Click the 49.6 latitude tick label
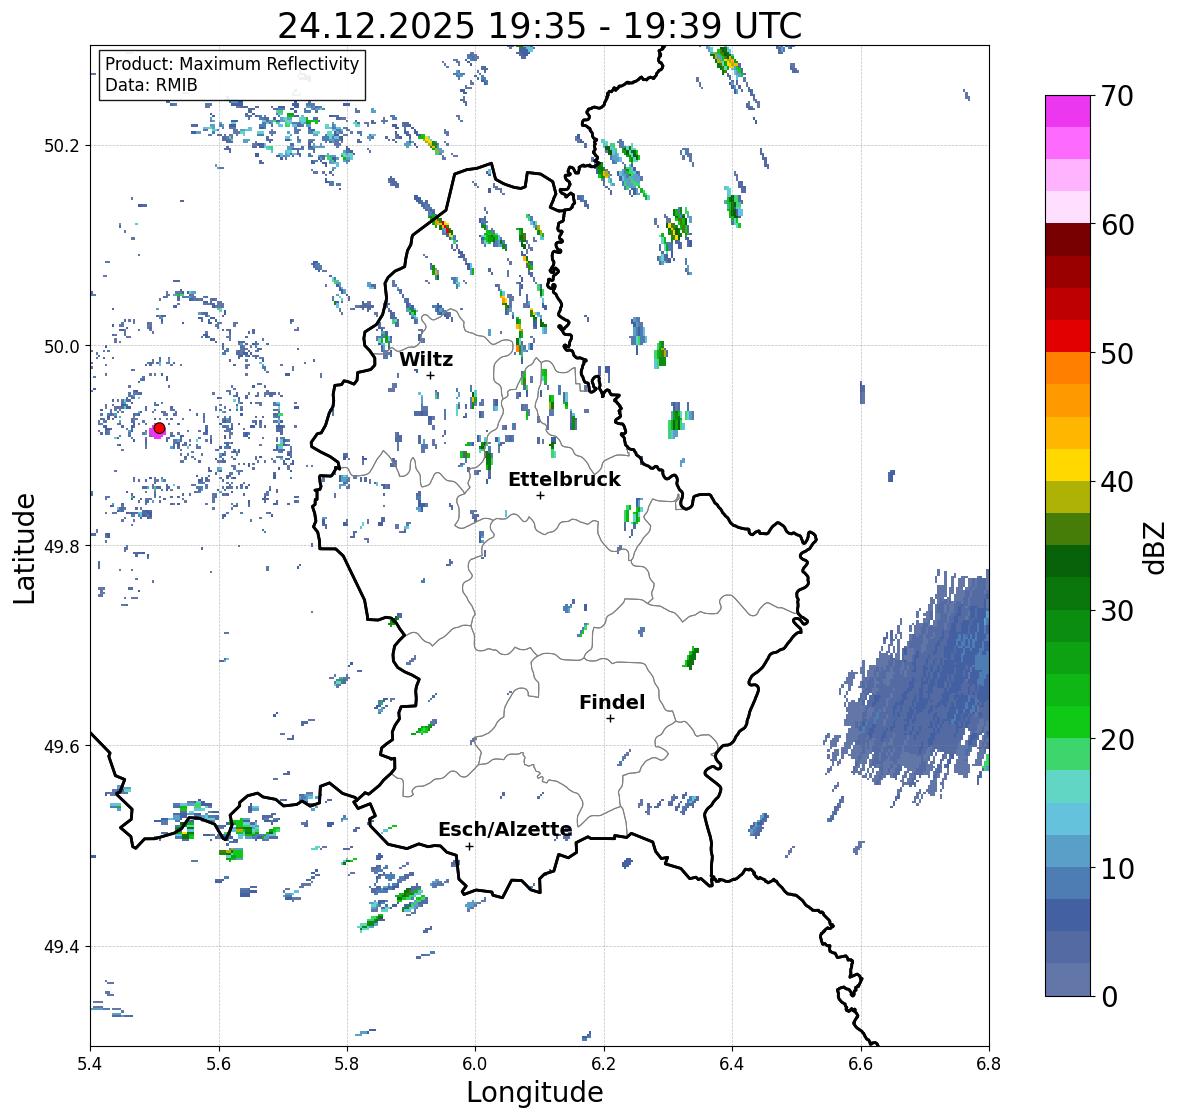1179x1117 pixels. [x=62, y=746]
